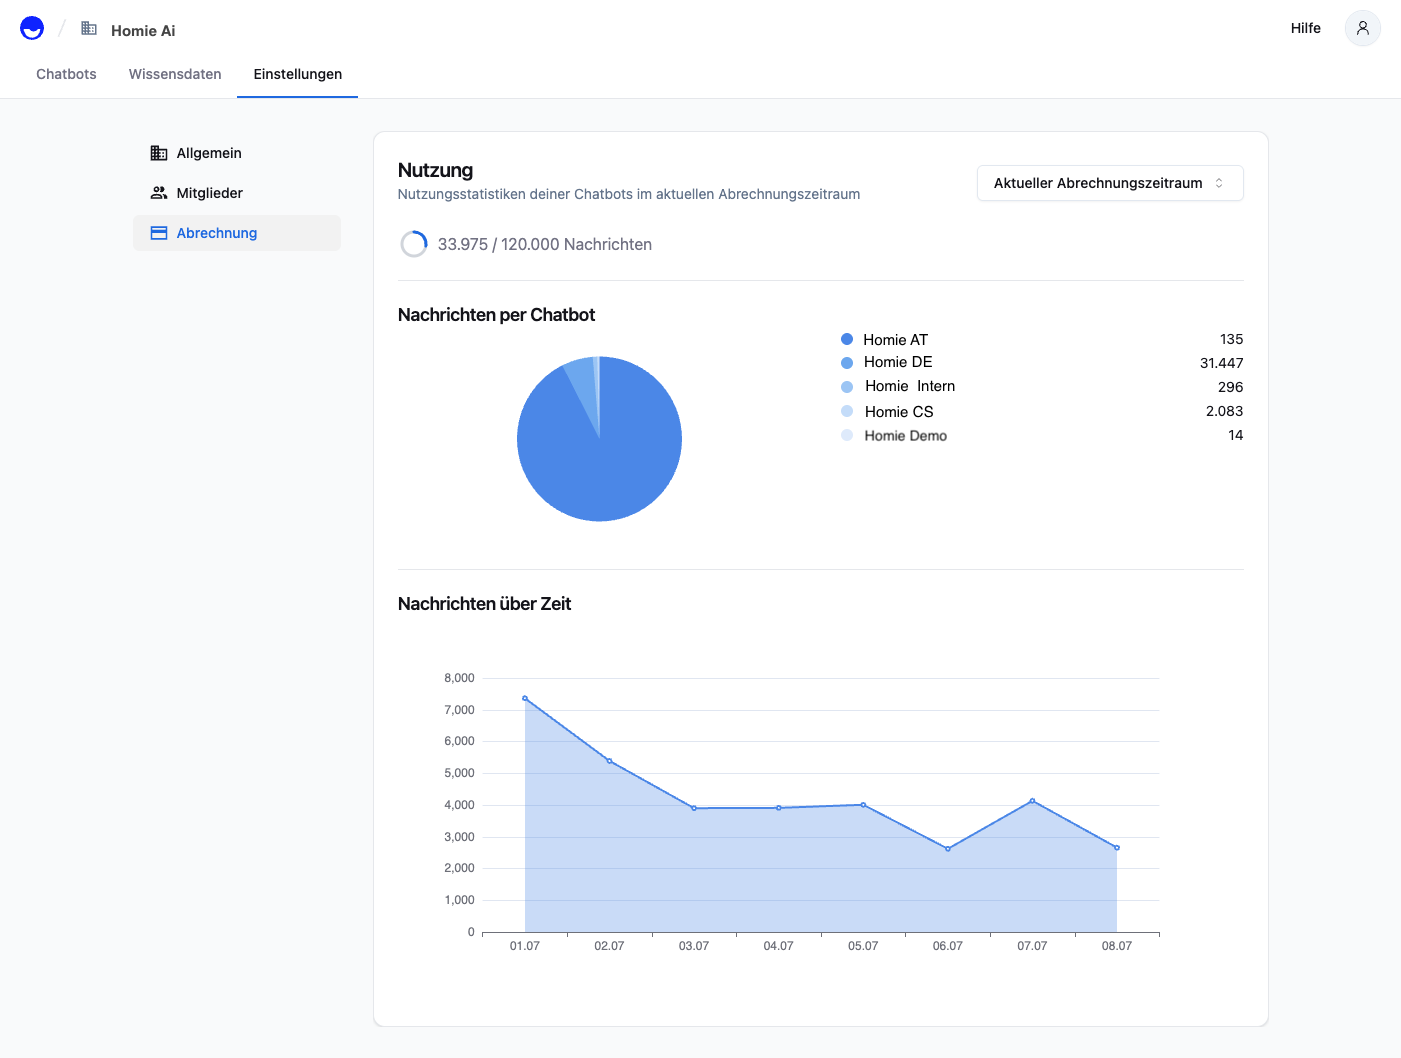
Task: Click the 01.07 data point on the line chart
Action: pos(524,697)
